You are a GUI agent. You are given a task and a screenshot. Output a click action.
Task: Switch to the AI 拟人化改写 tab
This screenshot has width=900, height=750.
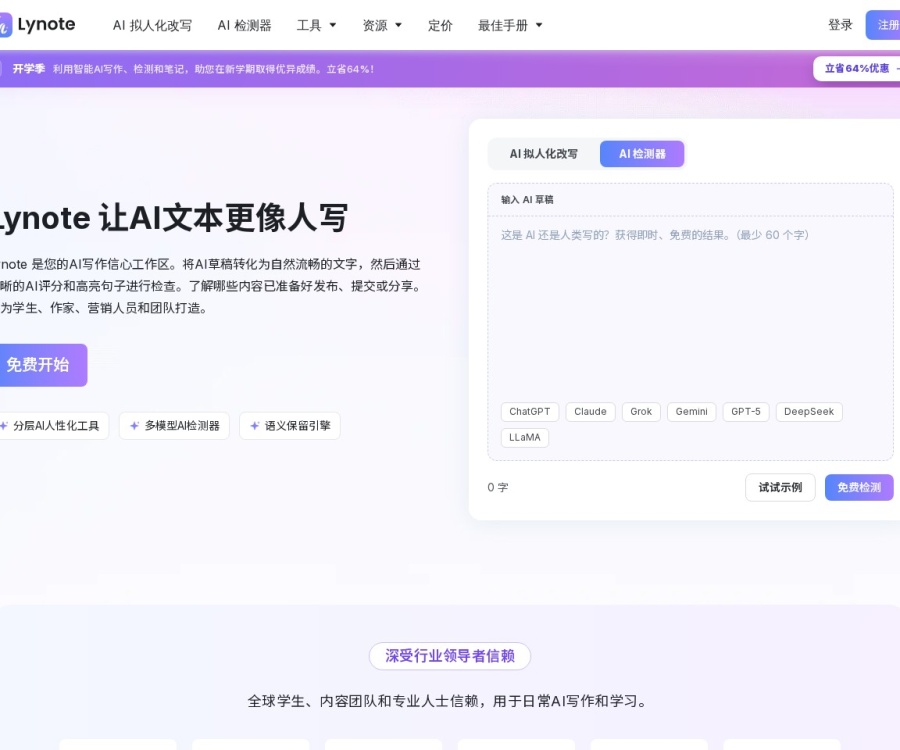click(544, 154)
